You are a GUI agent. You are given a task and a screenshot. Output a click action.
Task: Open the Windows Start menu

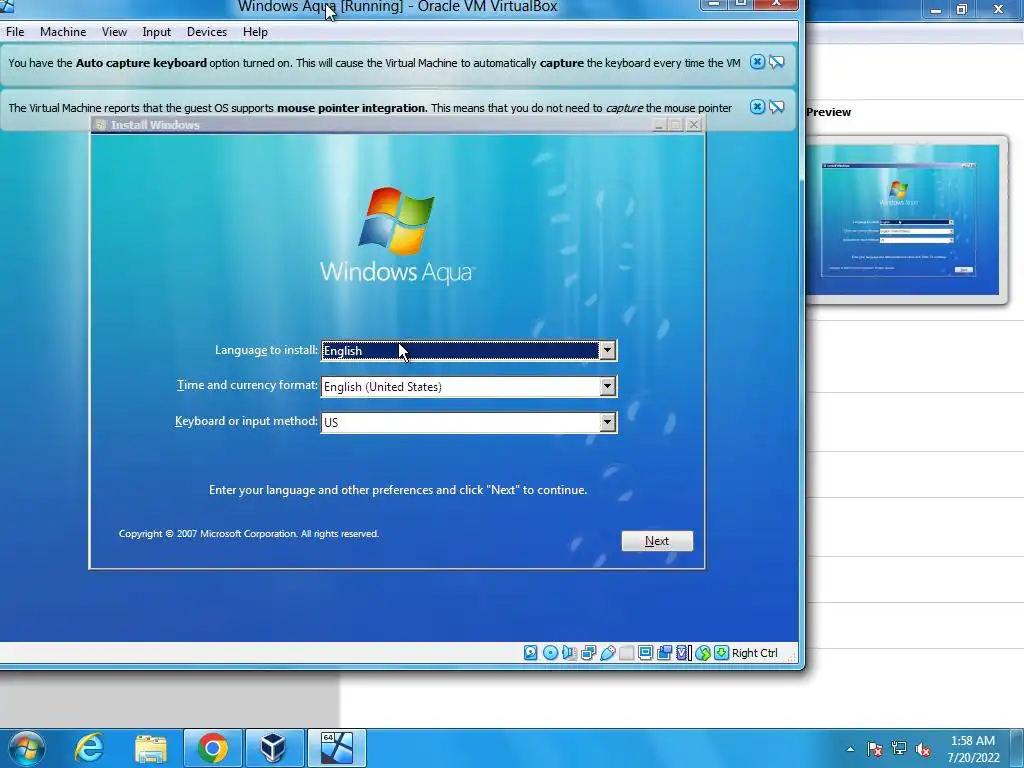27,748
